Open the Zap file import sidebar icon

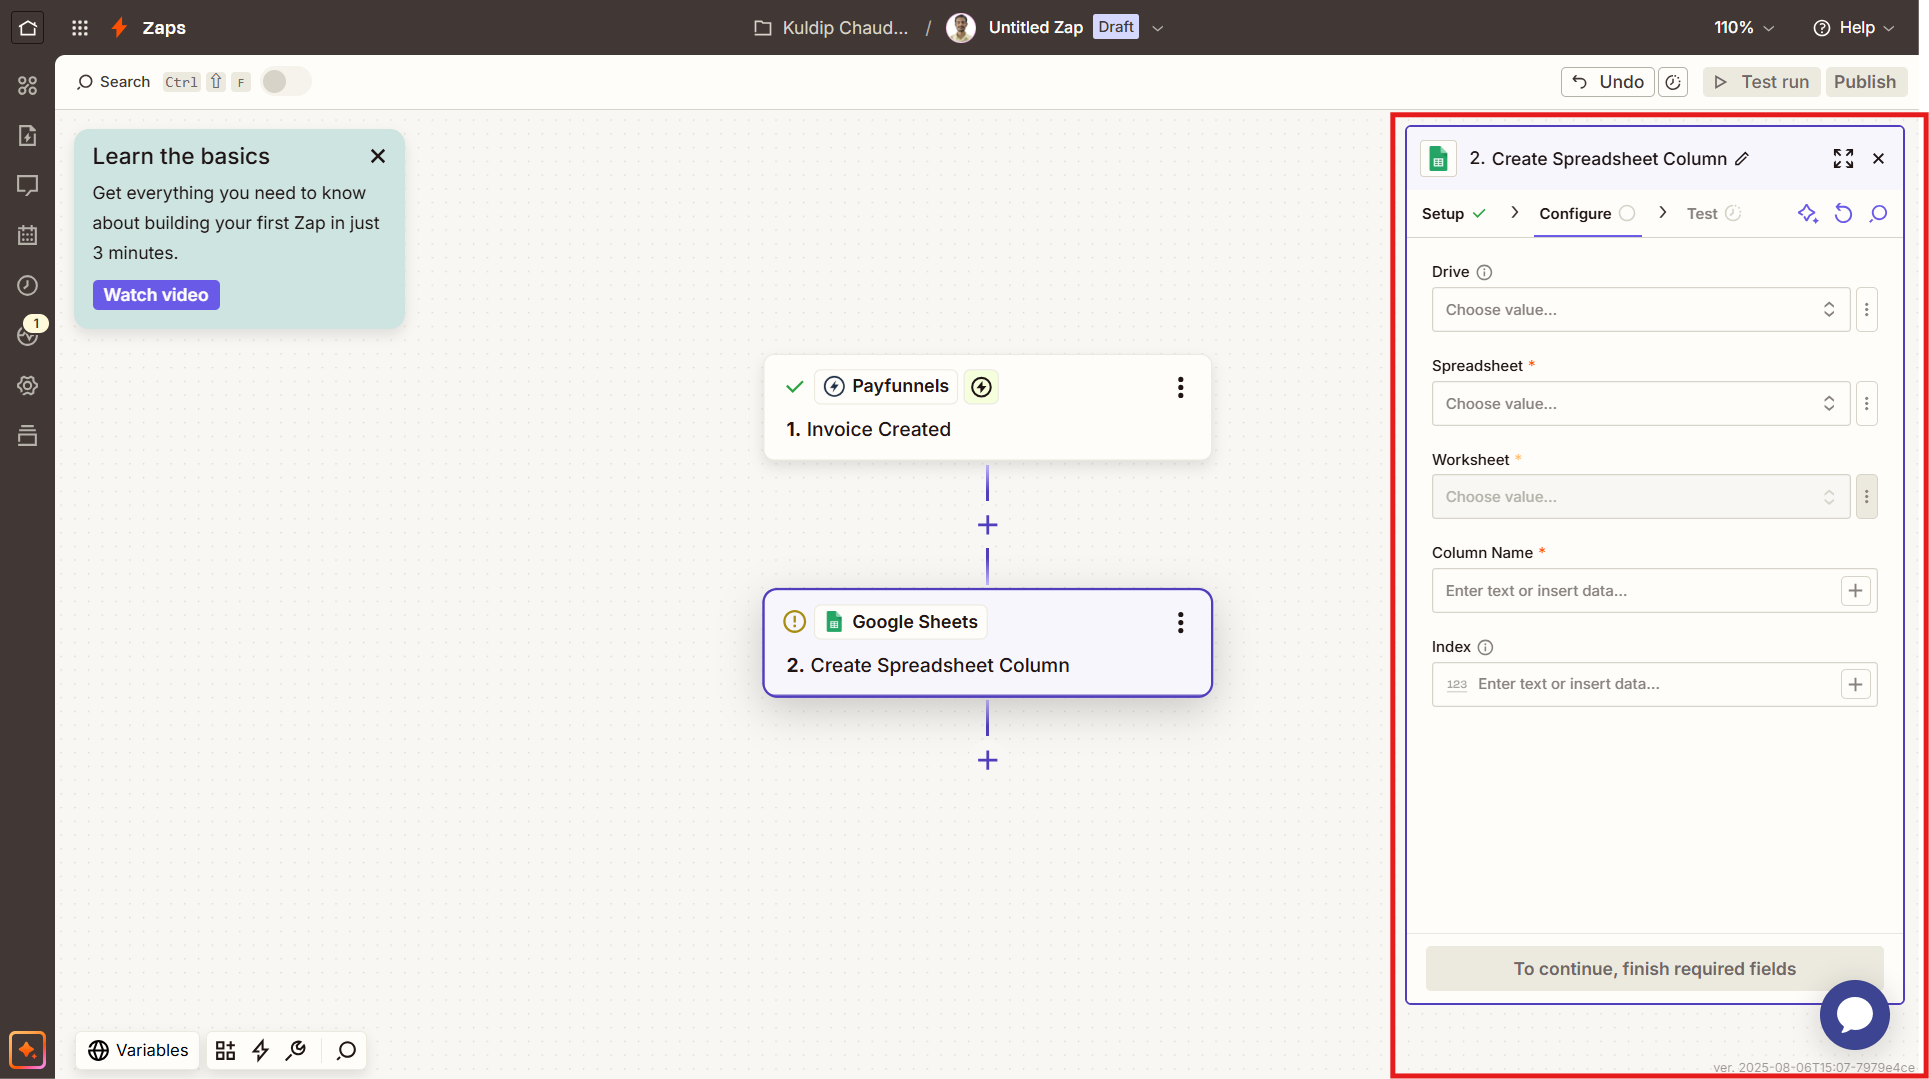[x=28, y=135]
